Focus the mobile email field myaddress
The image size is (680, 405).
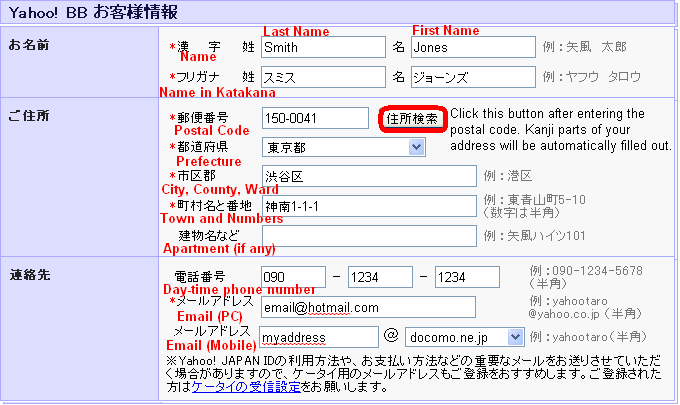(x=319, y=337)
